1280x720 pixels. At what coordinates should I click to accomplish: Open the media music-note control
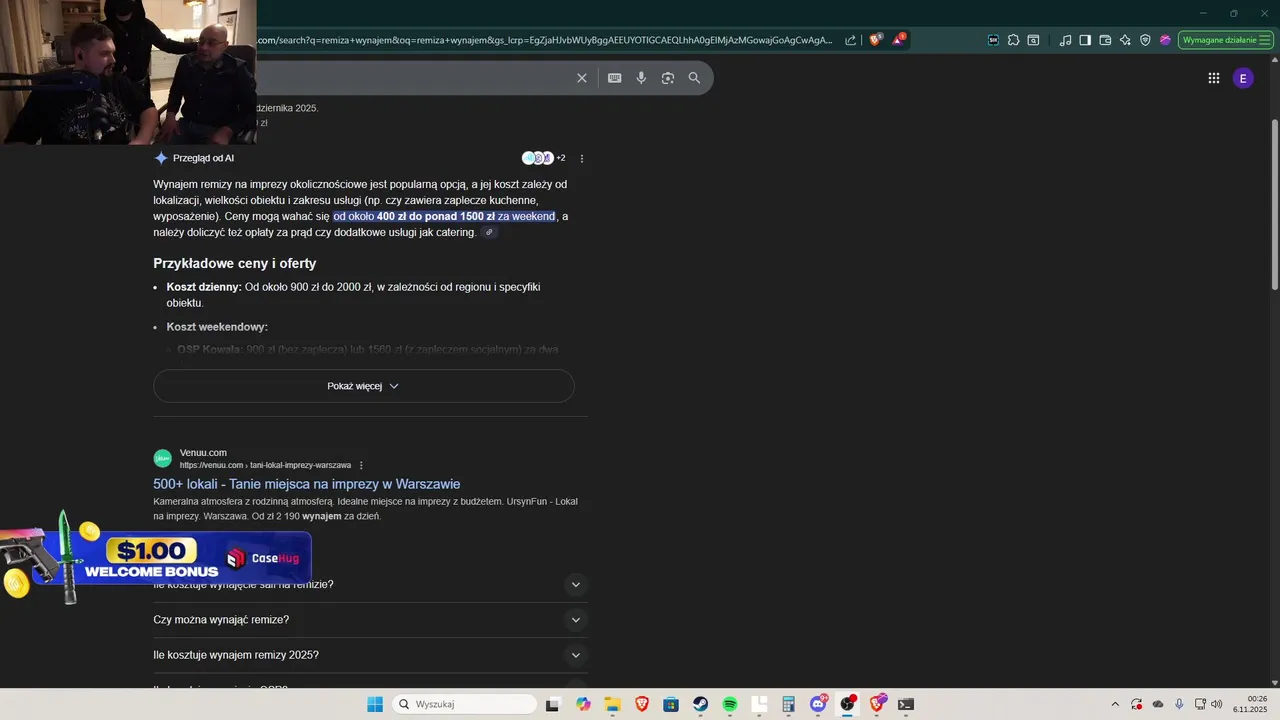1065,40
